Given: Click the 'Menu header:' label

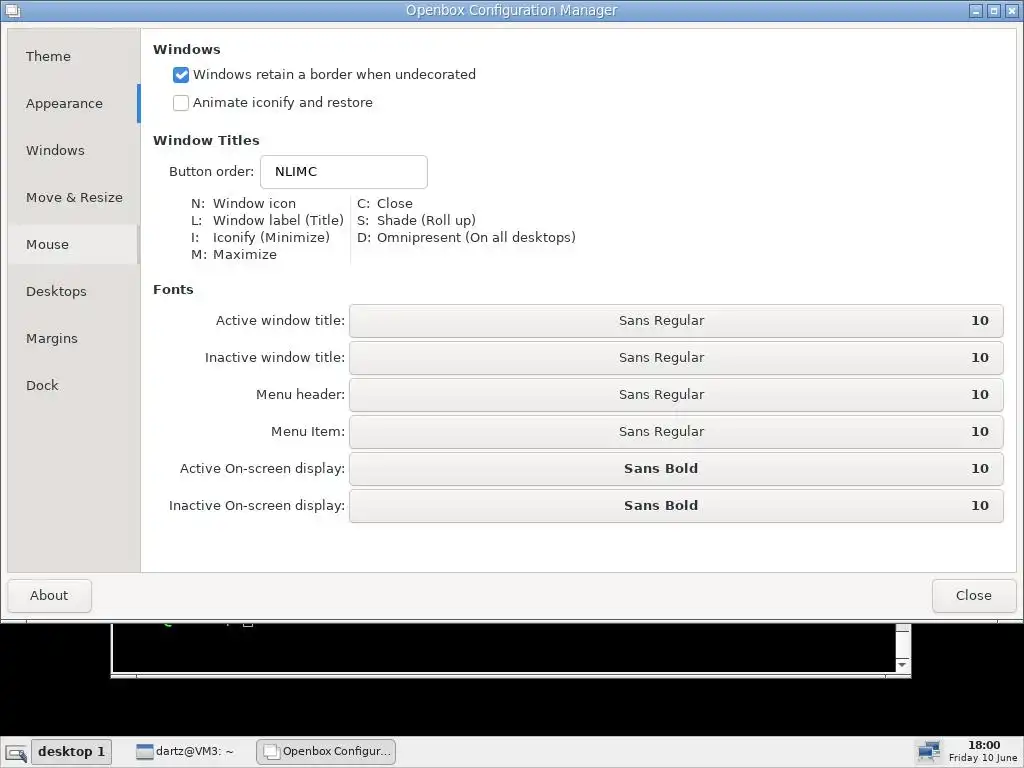Looking at the screenshot, I should tap(300, 394).
